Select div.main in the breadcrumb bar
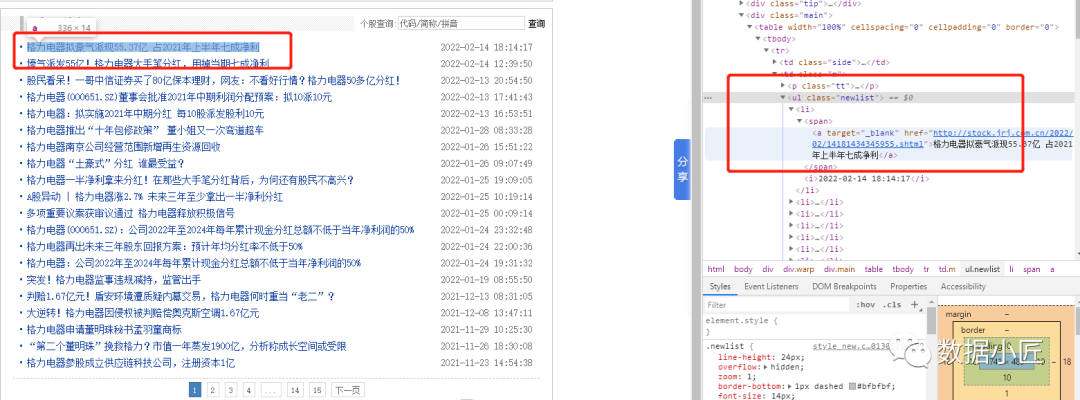The image size is (1080, 400). (840, 269)
